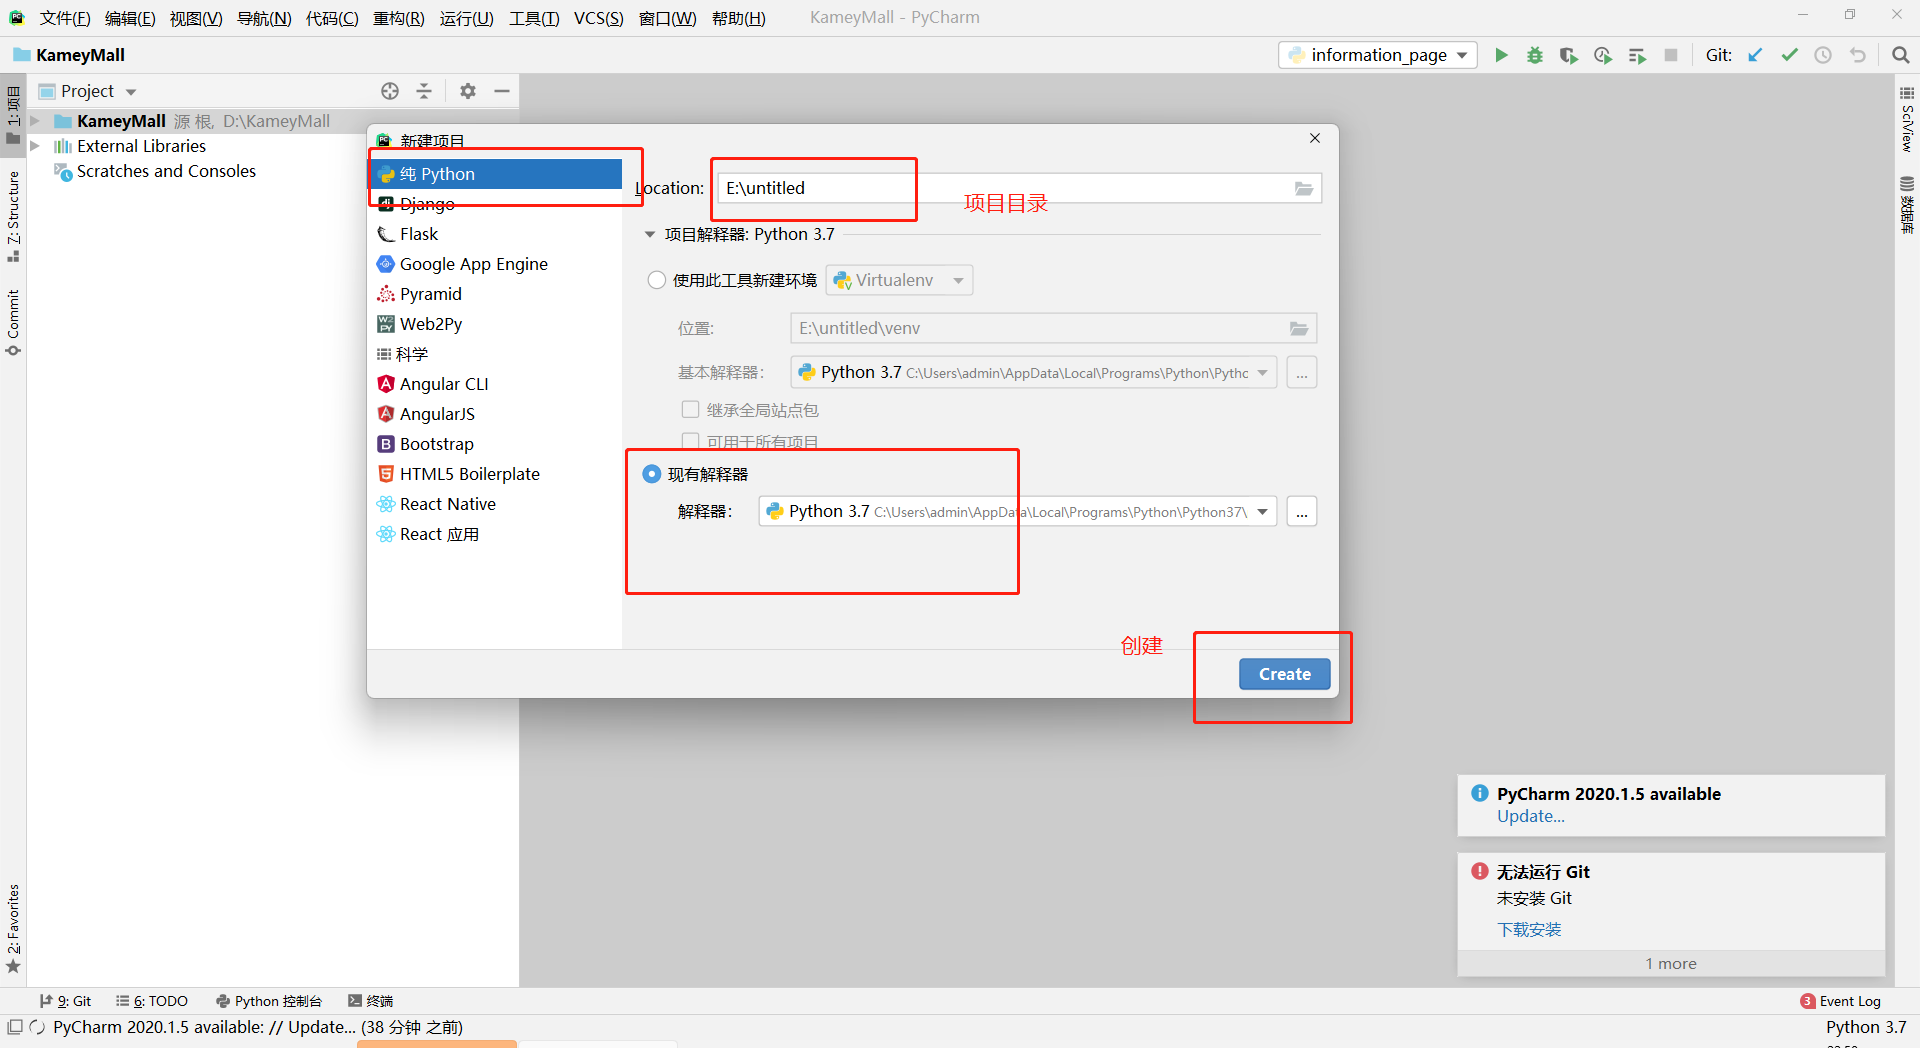Viewport: 1920px width, 1048px height.
Task: Expand KameyMall tree node
Action: [36, 121]
